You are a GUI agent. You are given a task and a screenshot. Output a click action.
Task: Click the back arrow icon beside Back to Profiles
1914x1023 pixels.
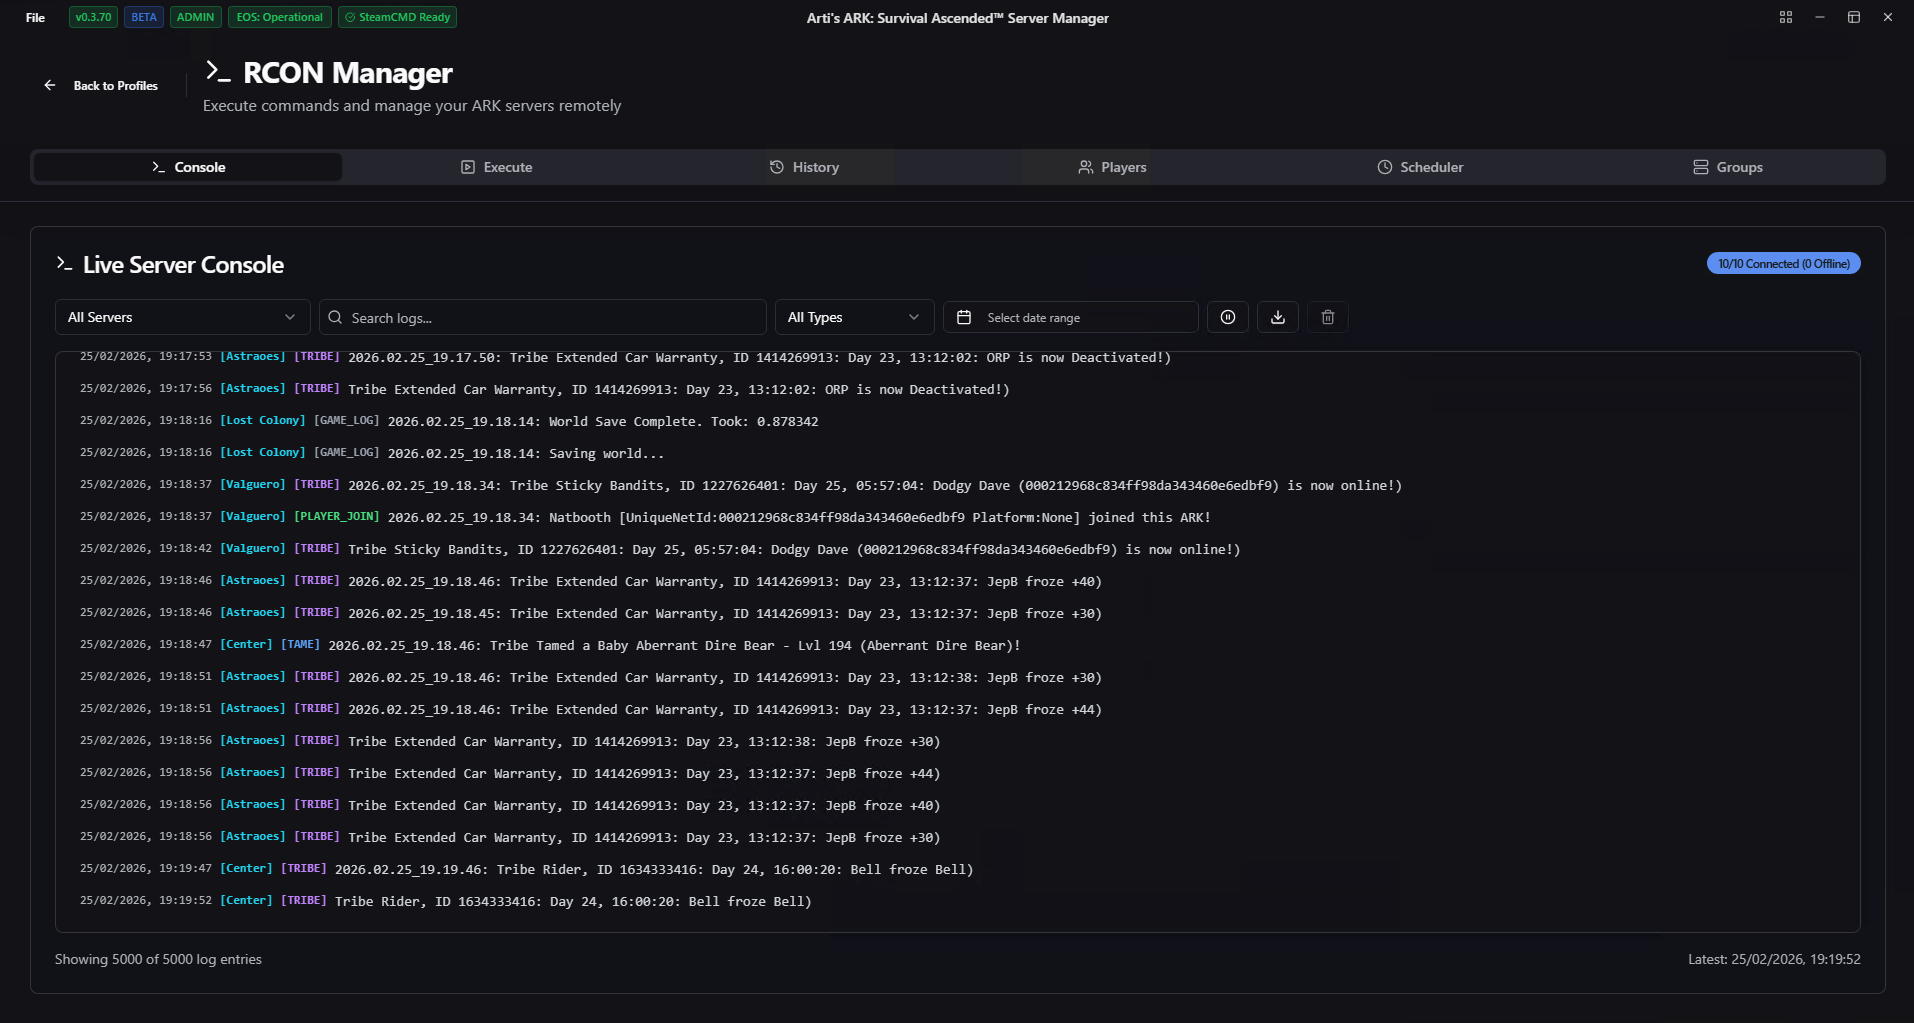coord(50,86)
